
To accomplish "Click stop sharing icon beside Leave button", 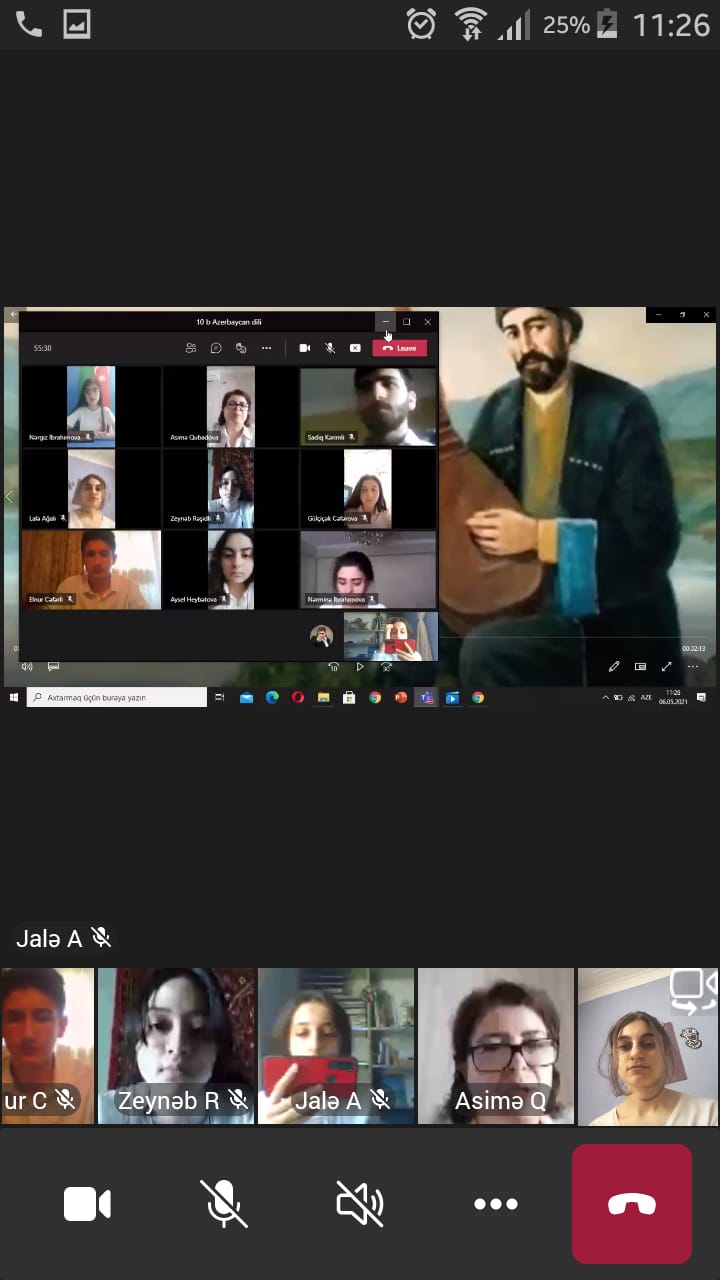I will tap(355, 348).
